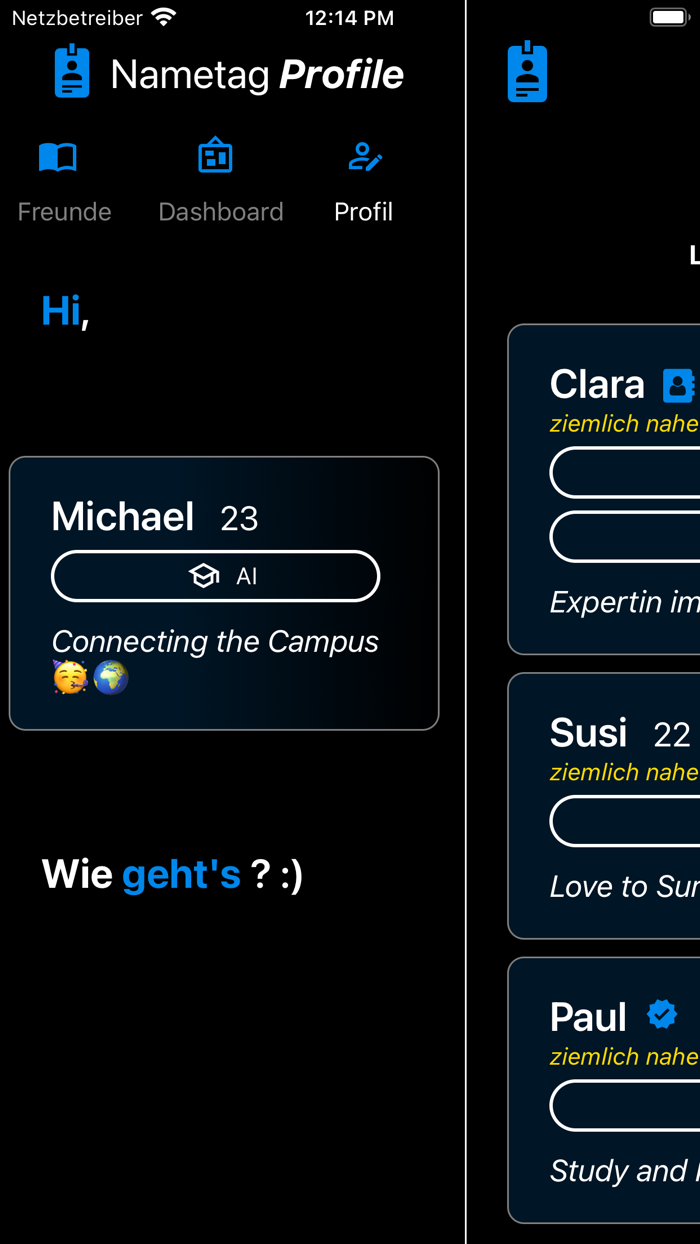
Task: Tap the graduation cap icon inside the AI button
Action: tap(203, 576)
